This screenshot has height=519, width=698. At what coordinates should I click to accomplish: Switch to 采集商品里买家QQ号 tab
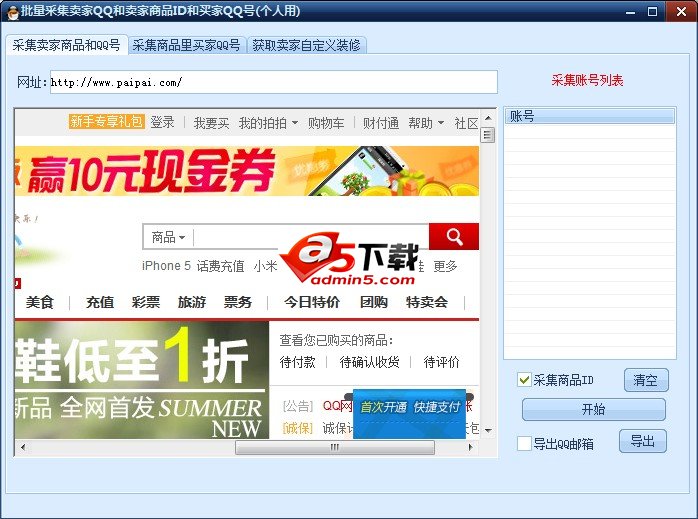pos(187,45)
